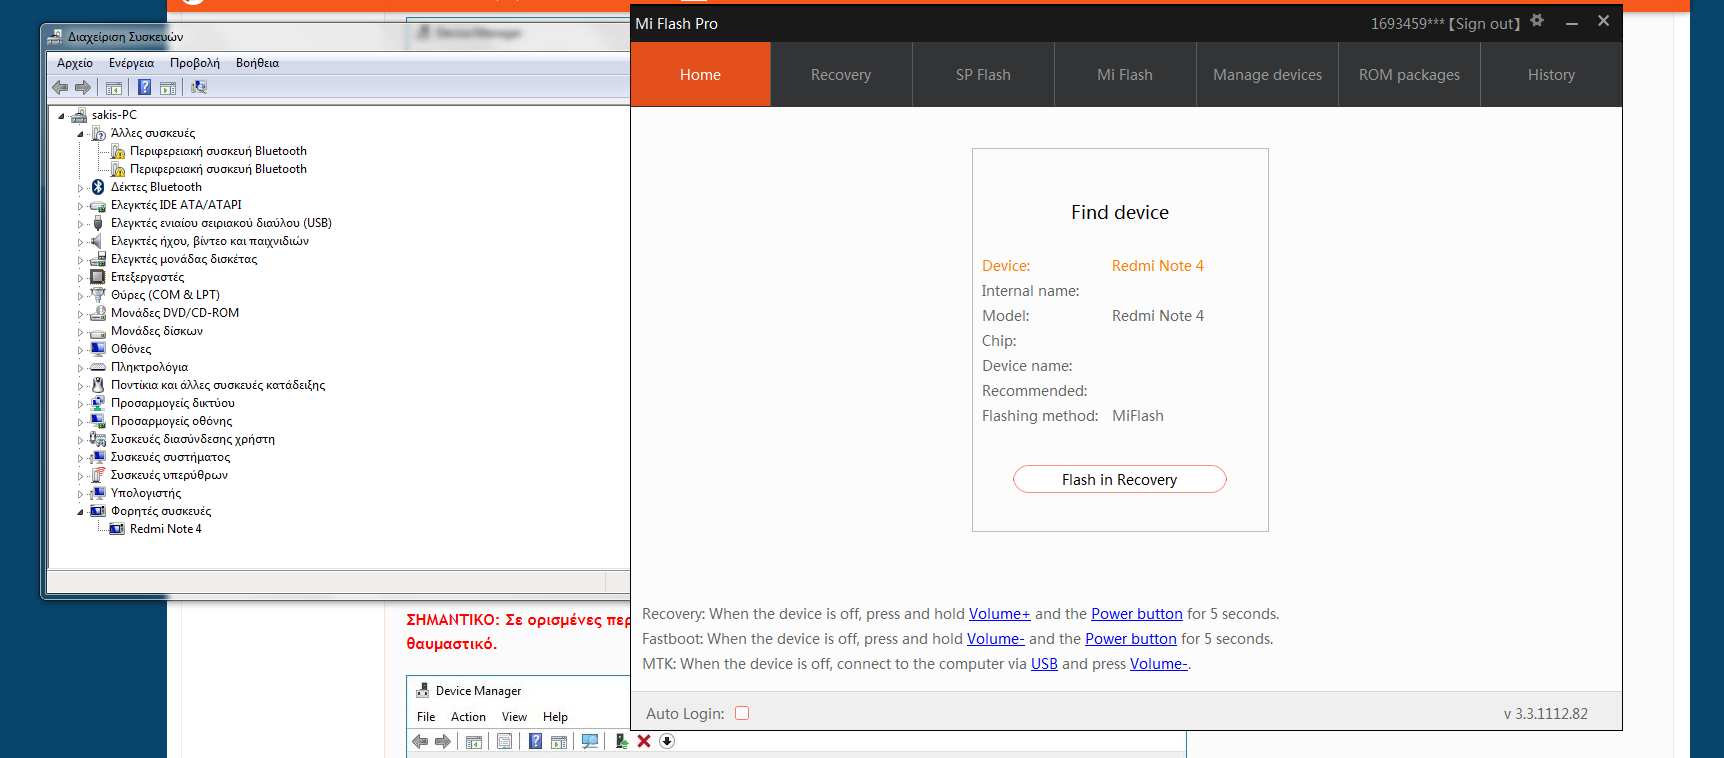Click the red X uninstall device icon
Screen dimensions: 1724x758
pyautogui.click(x=644, y=741)
